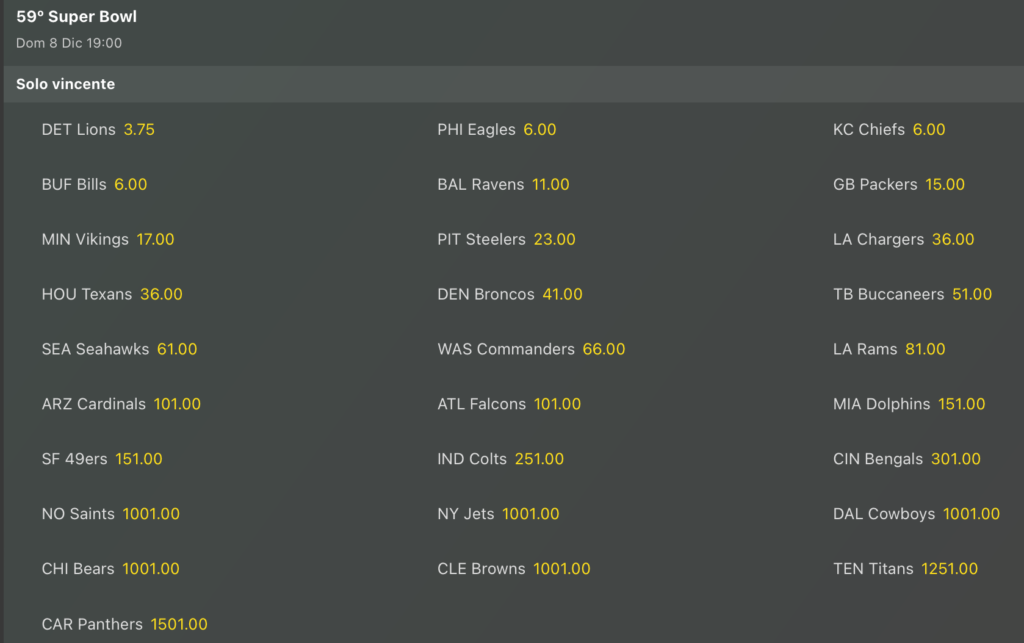
Task: Pick MIN Vikings at 17.00
Action: pos(155,240)
